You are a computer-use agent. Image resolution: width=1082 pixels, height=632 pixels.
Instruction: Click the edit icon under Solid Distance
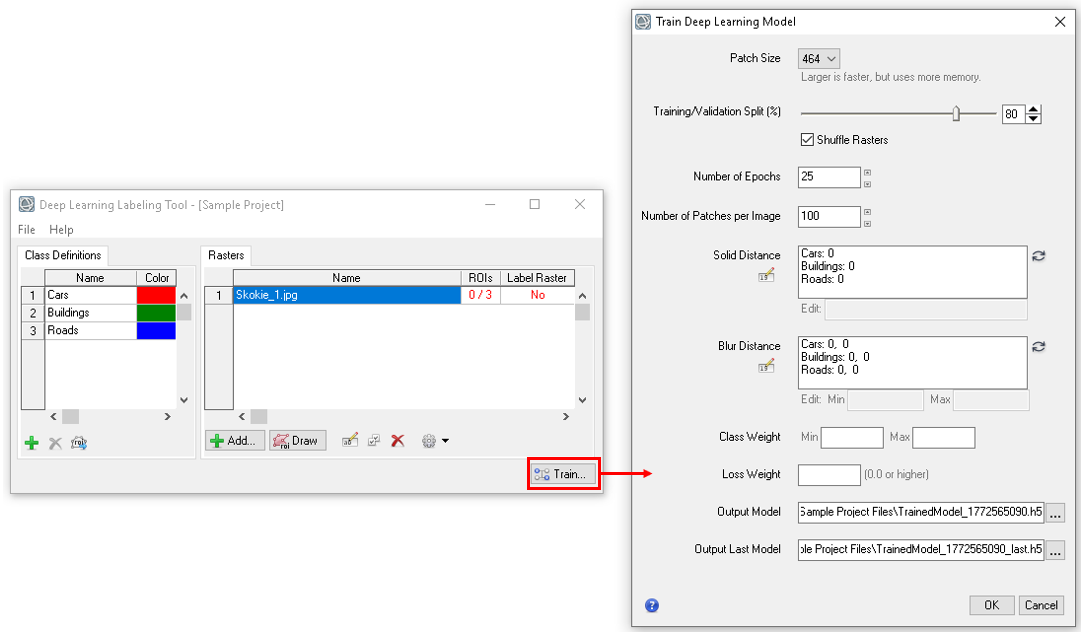pyautogui.click(x=767, y=275)
